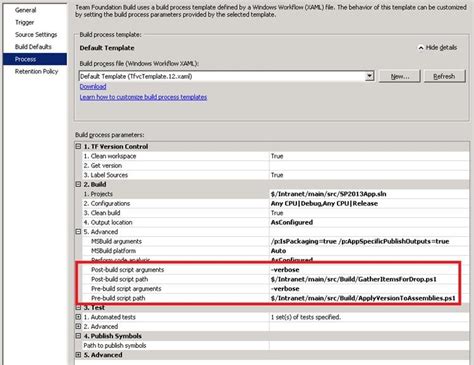Click the Refresh button
Image resolution: width=474 pixels, height=365 pixels.
(x=444, y=76)
